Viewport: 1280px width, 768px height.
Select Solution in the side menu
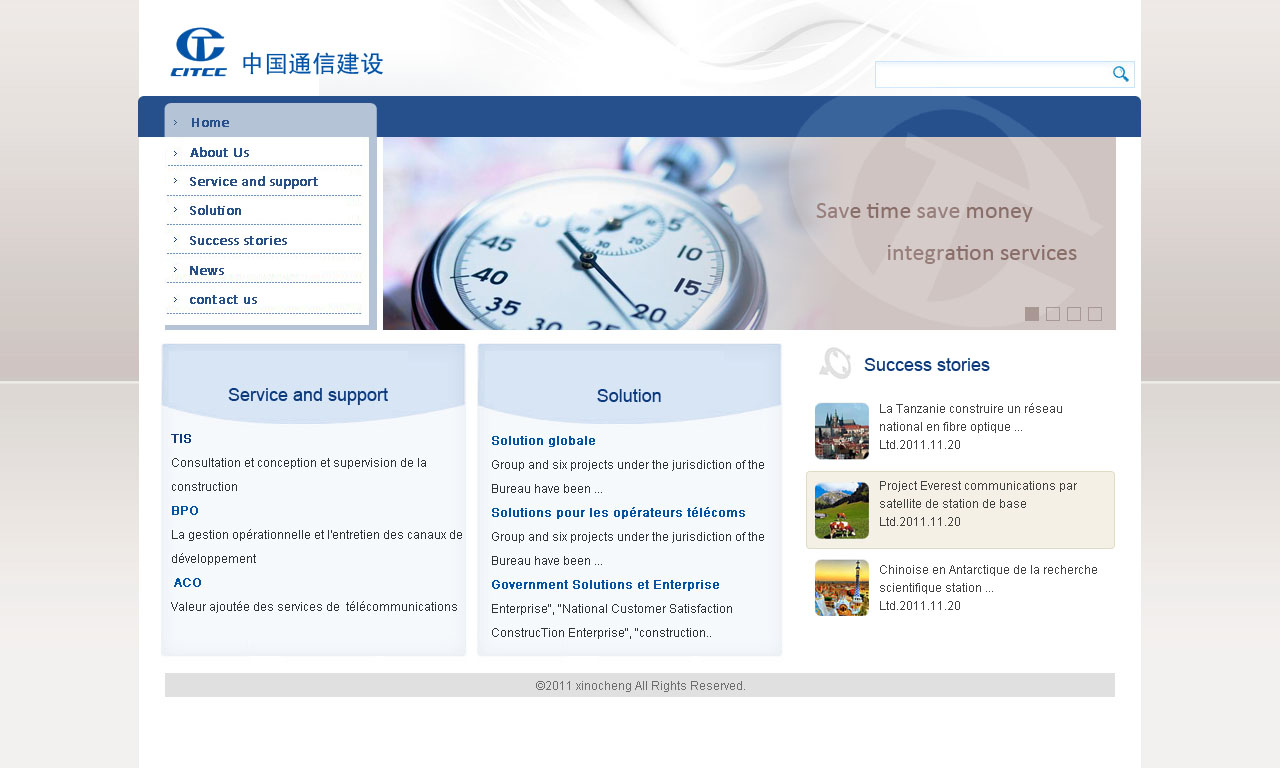click(x=215, y=211)
